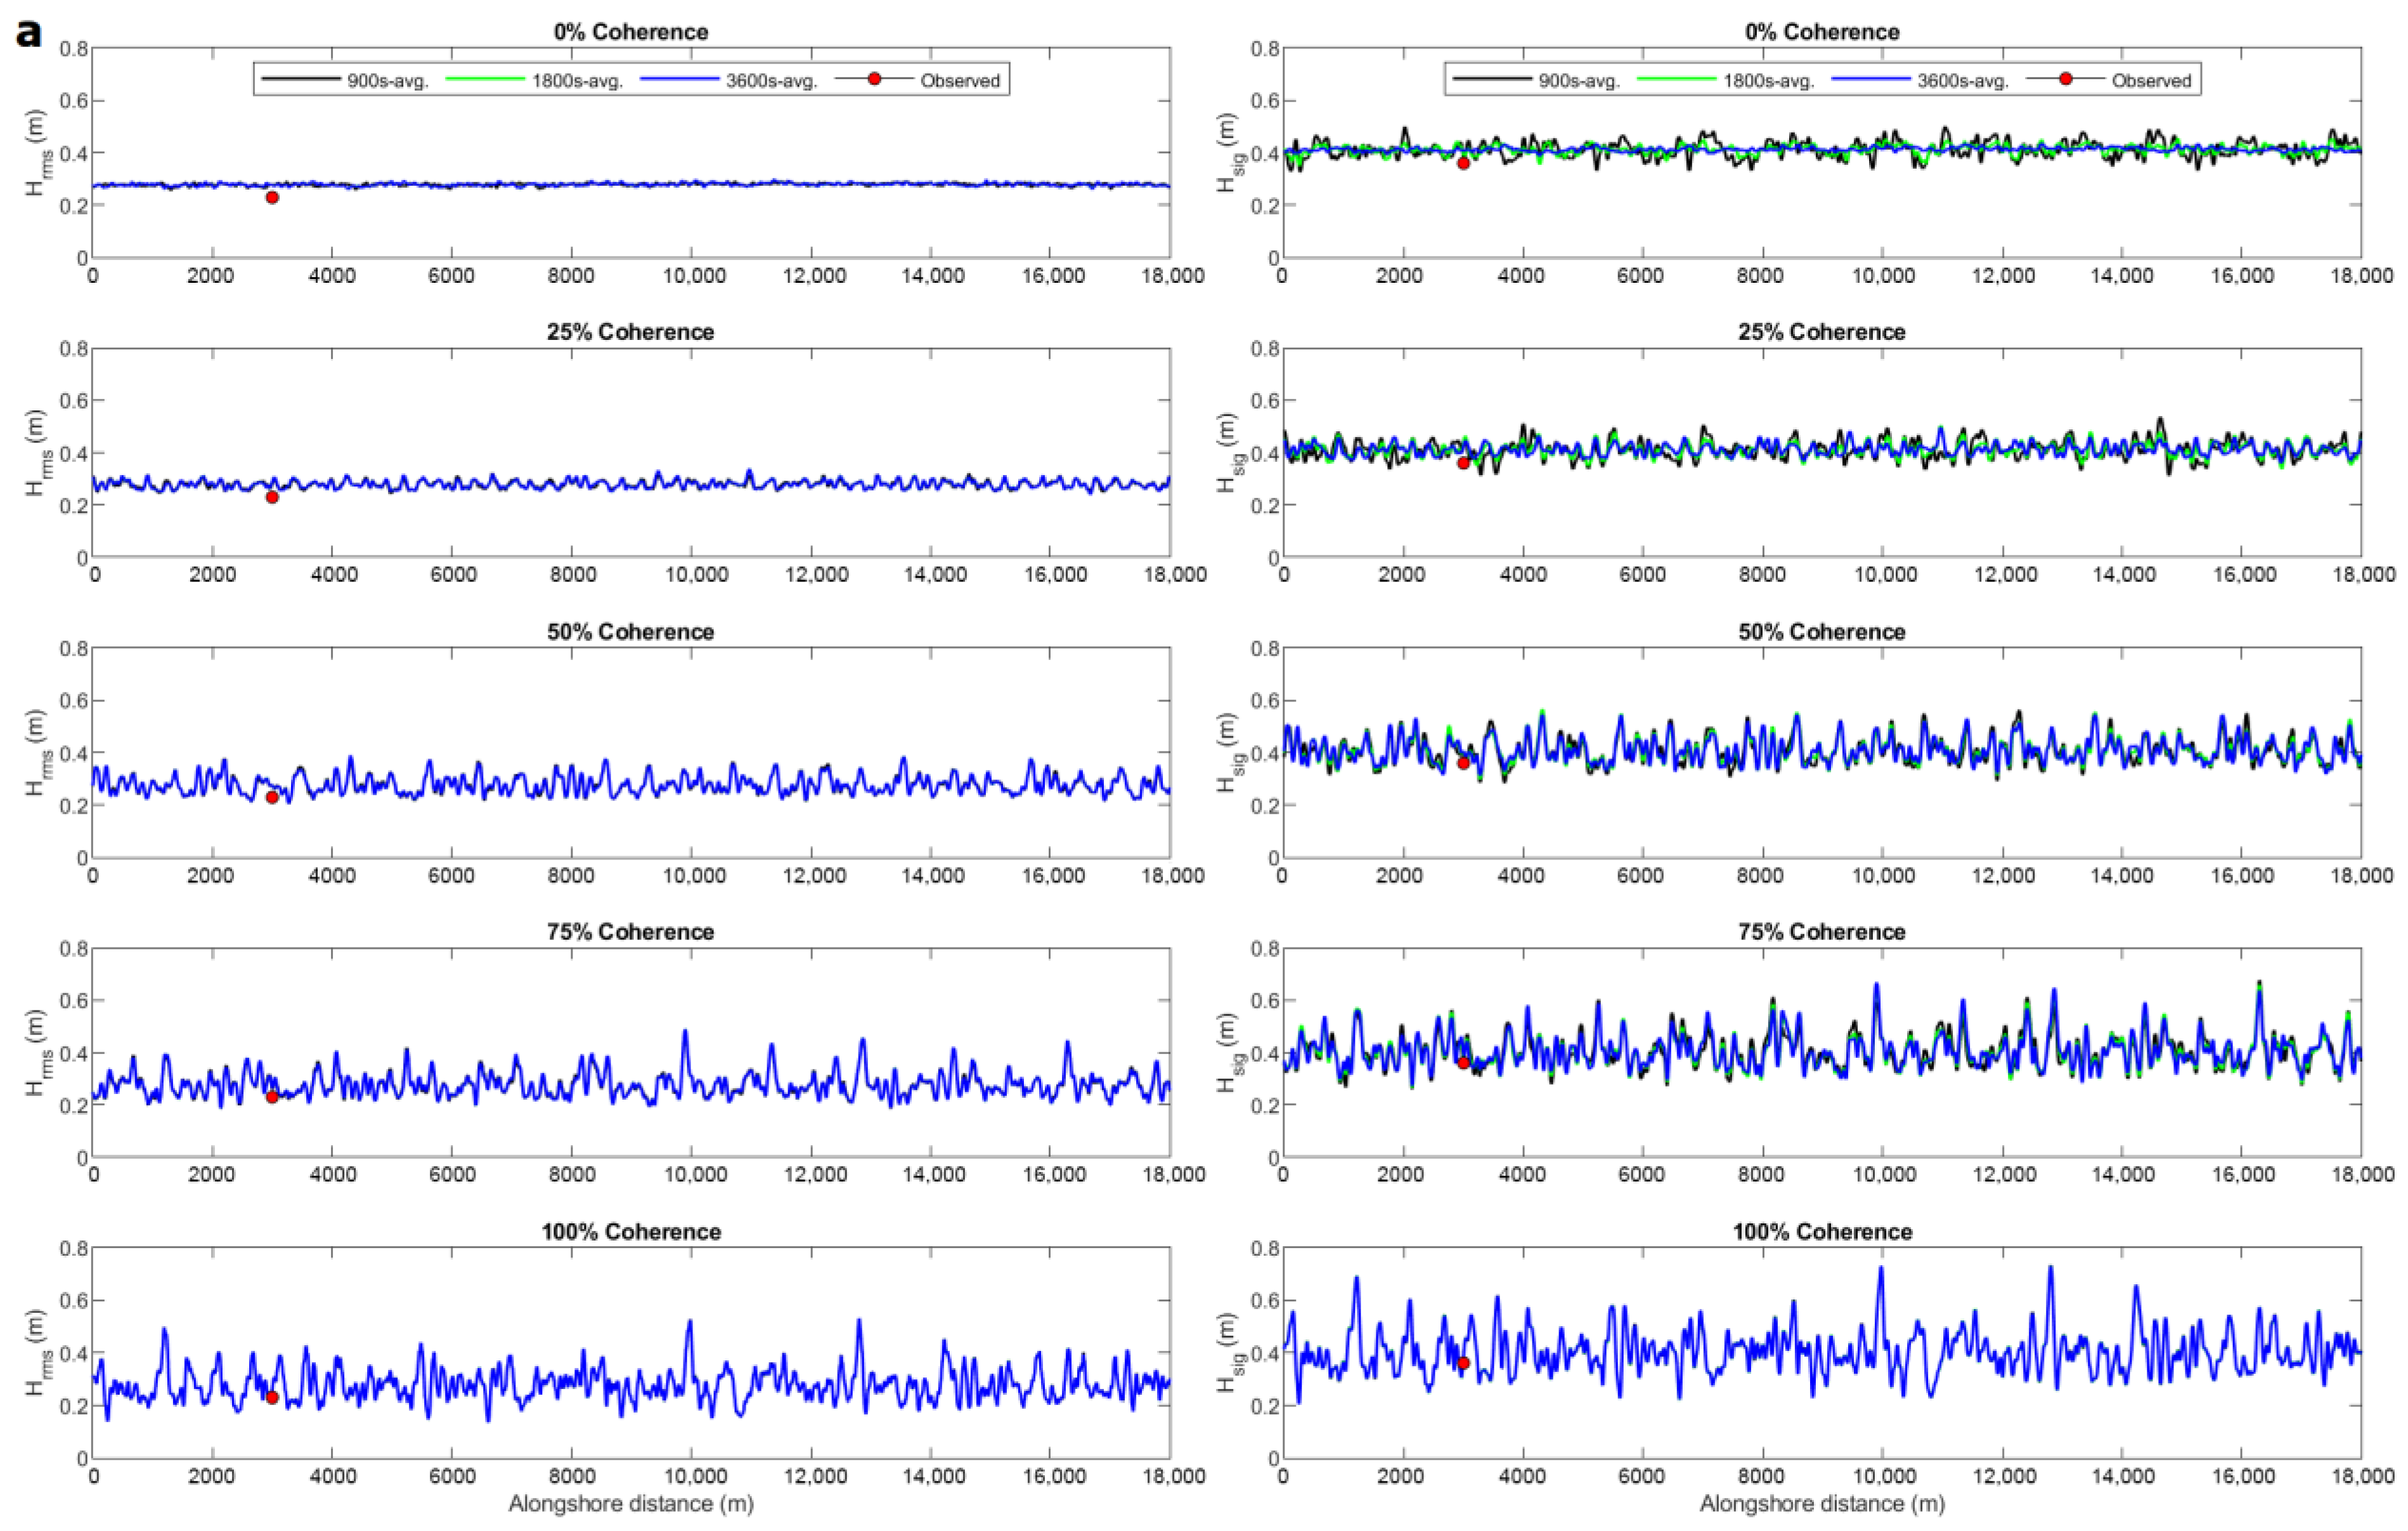Click "50% Coherence" title above right plot
2408x1531 pixels.
1822,632
